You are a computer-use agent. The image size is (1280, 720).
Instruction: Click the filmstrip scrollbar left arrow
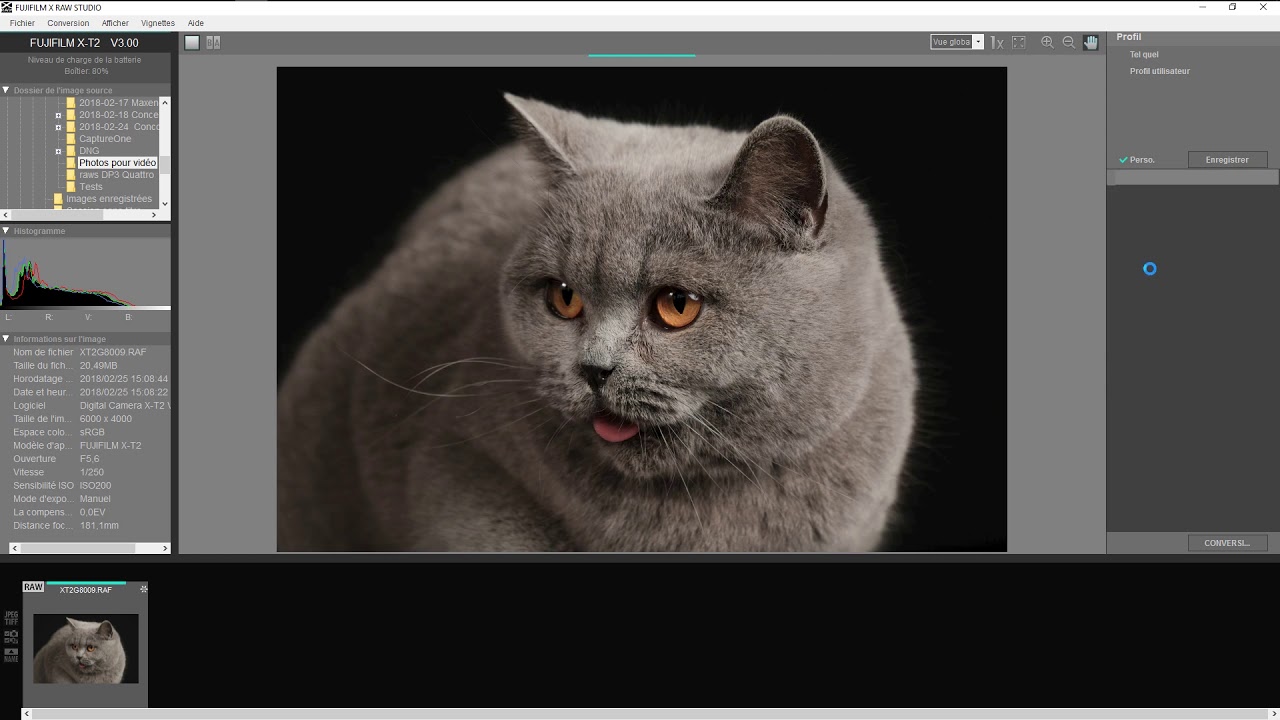coord(27,714)
